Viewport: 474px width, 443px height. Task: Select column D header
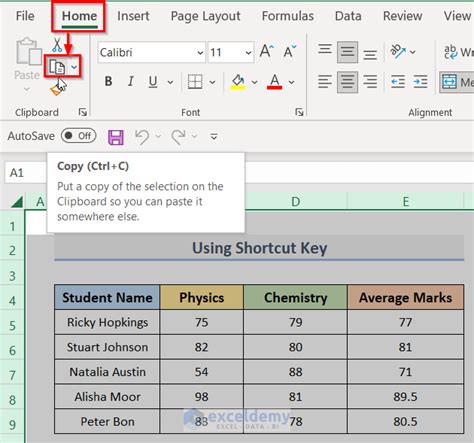point(296,201)
